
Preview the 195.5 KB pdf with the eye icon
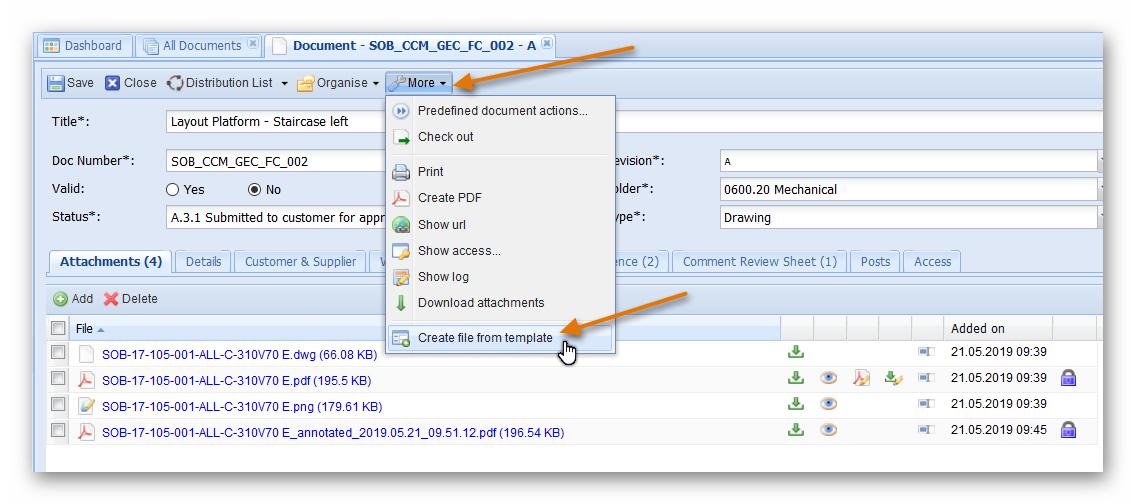coord(829,377)
